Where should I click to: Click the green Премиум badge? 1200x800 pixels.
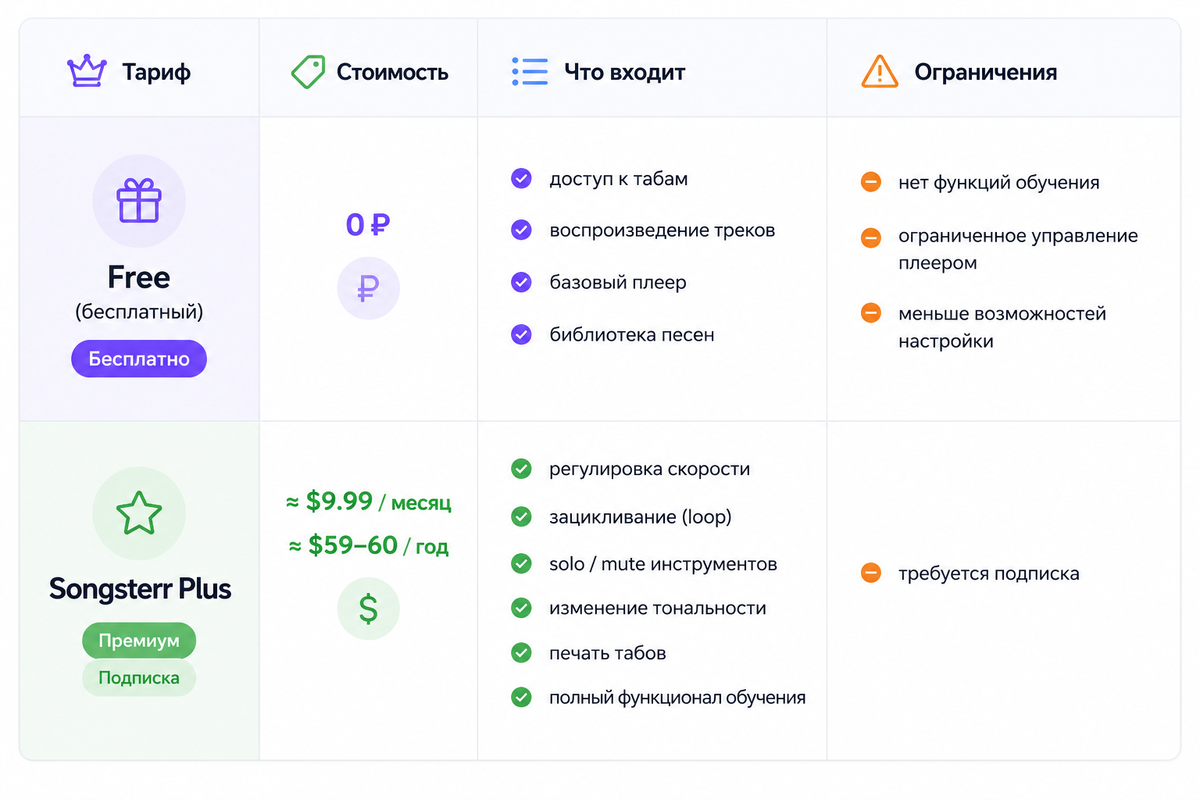coord(139,641)
